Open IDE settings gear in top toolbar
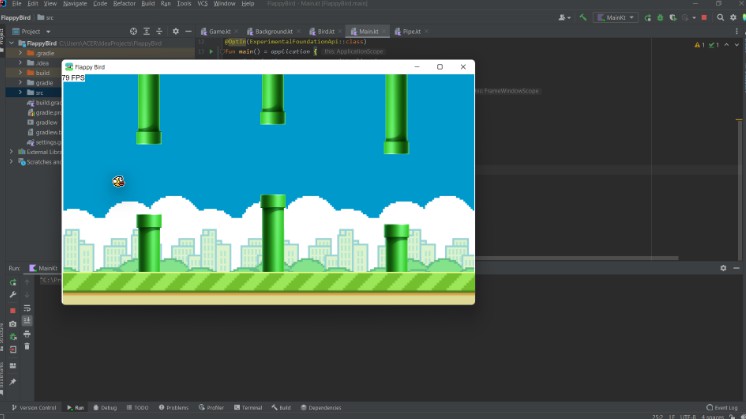Image resolution: width=746 pixels, height=419 pixels. click(x=733, y=18)
